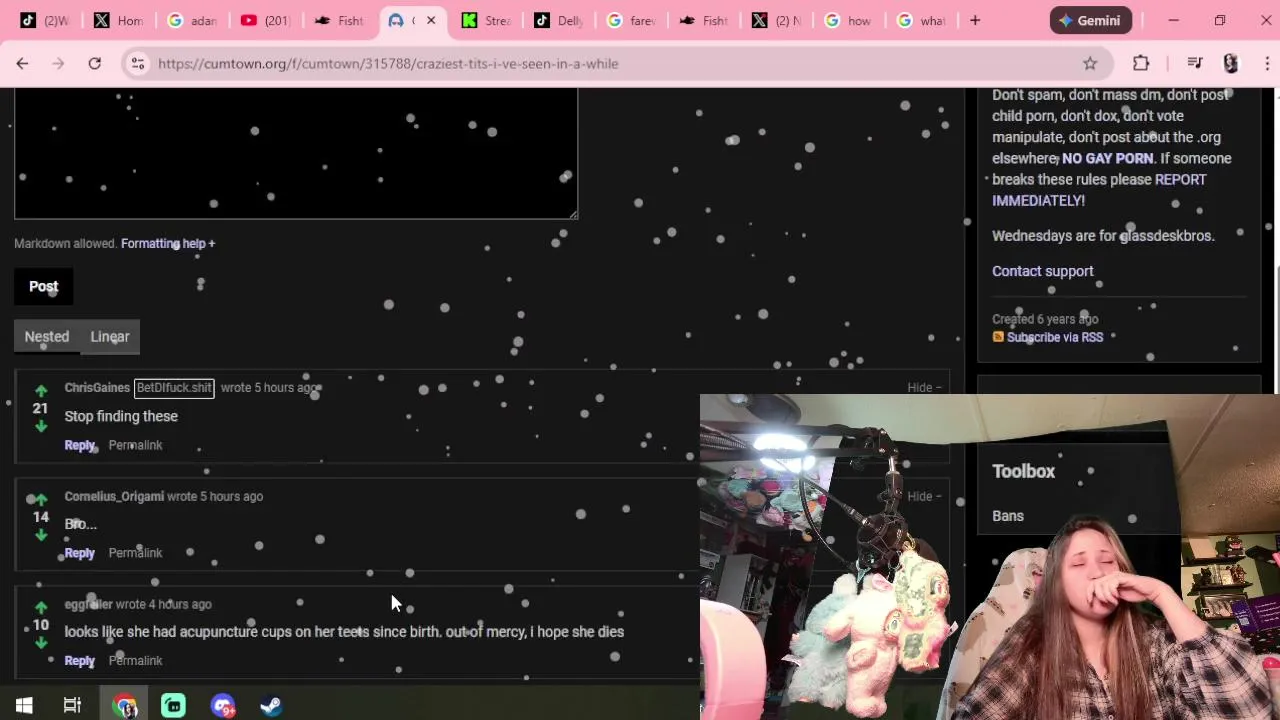Switch comments to Nested view
The height and width of the screenshot is (720, 1280).
pyautogui.click(x=47, y=337)
